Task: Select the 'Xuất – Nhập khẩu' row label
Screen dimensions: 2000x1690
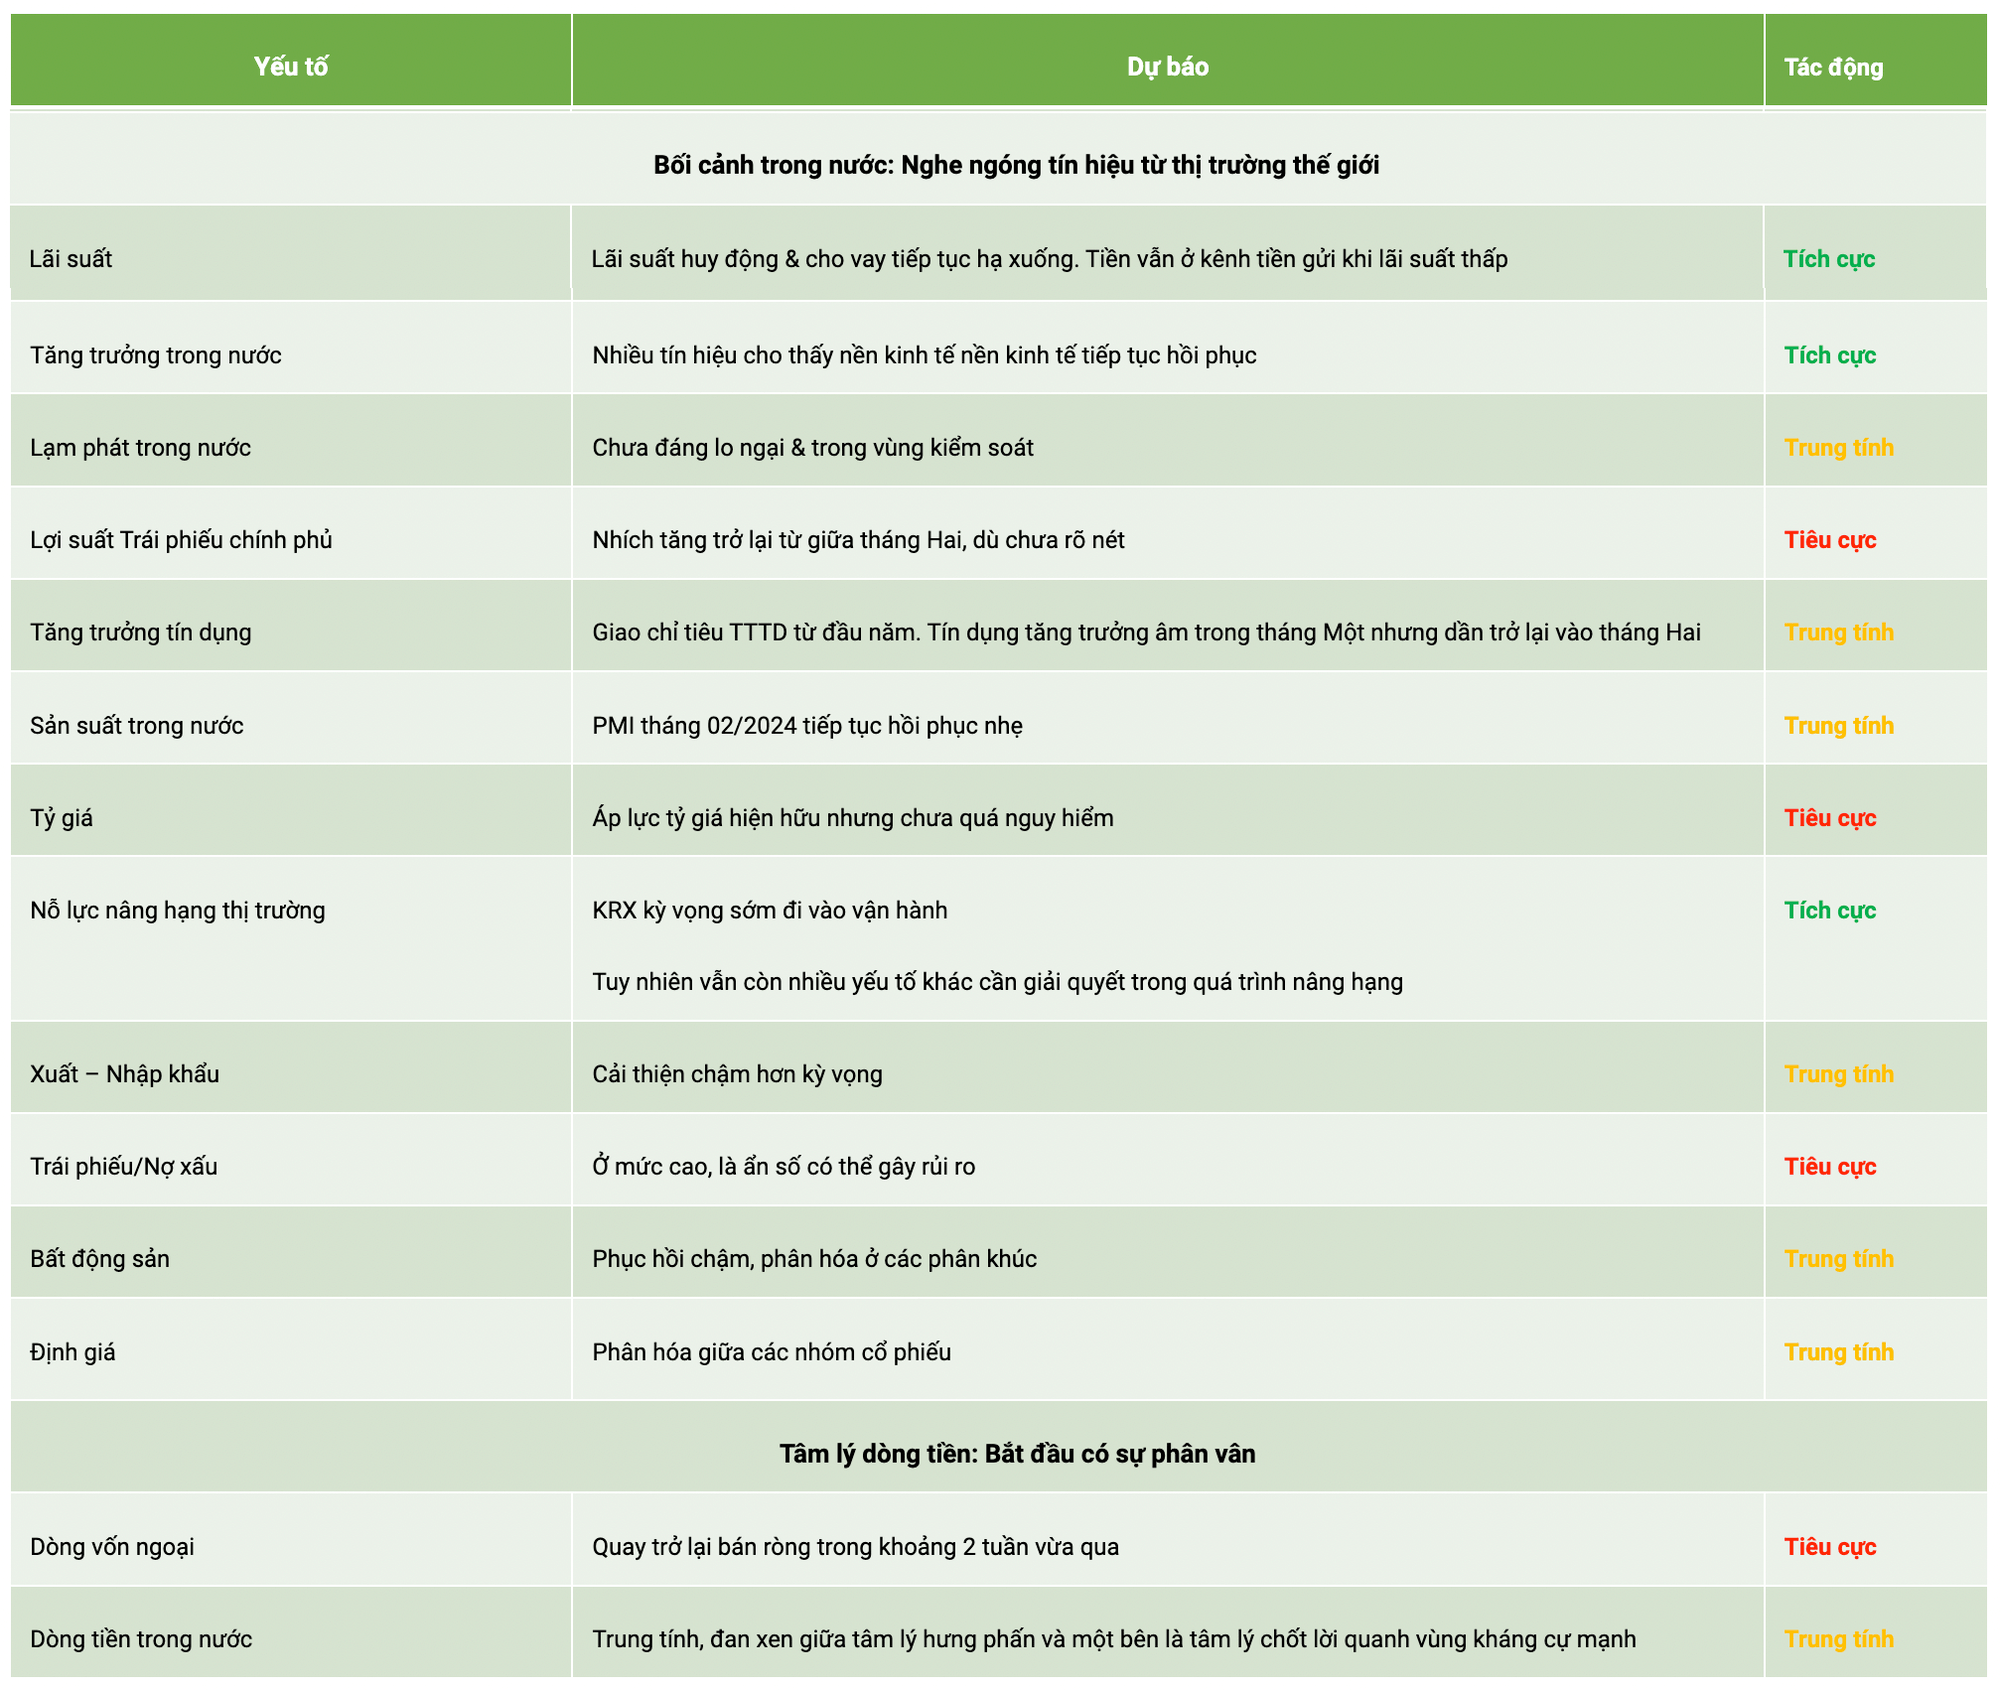Action: (x=125, y=1074)
